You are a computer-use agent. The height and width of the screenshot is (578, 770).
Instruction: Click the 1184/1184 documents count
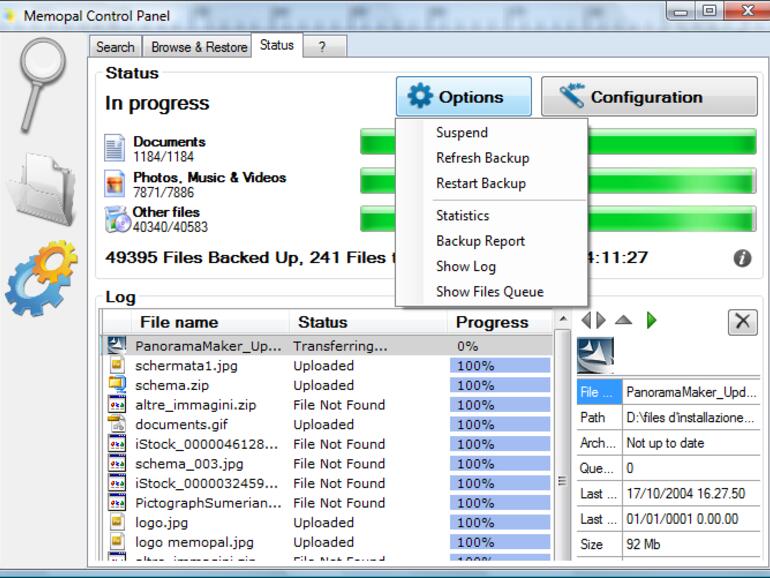point(164,157)
